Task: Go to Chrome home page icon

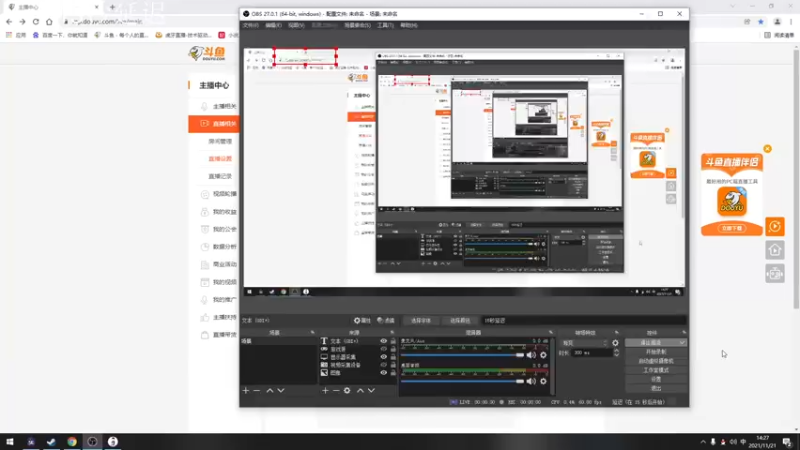Action: 49,21
